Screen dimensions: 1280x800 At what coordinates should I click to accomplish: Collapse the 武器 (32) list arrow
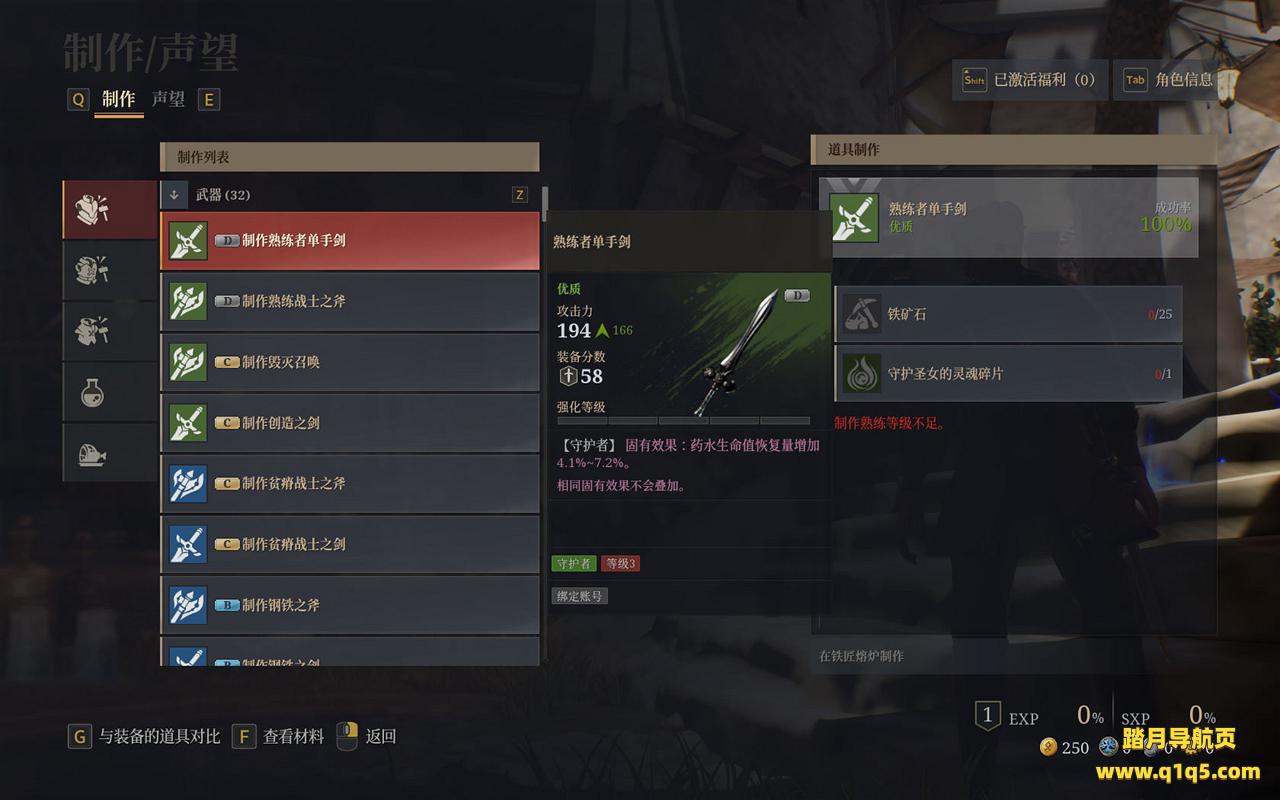coord(174,195)
